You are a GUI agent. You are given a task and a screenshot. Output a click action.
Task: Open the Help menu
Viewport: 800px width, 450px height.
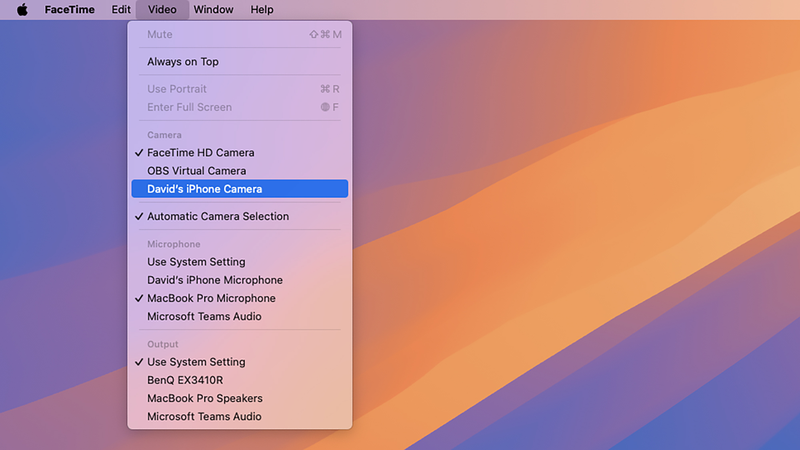coord(262,10)
